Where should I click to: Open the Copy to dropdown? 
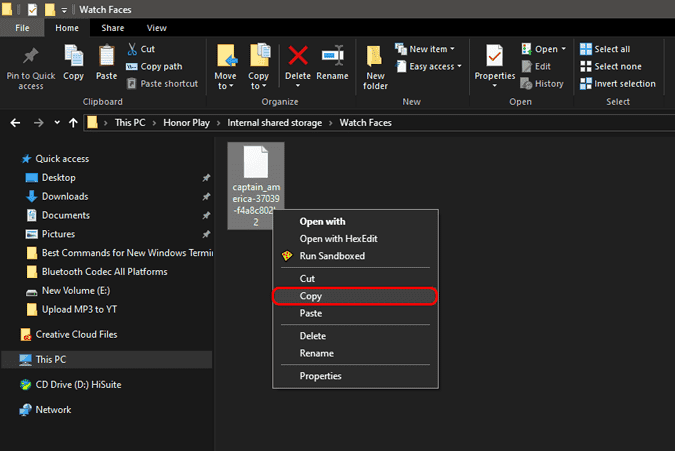259,64
